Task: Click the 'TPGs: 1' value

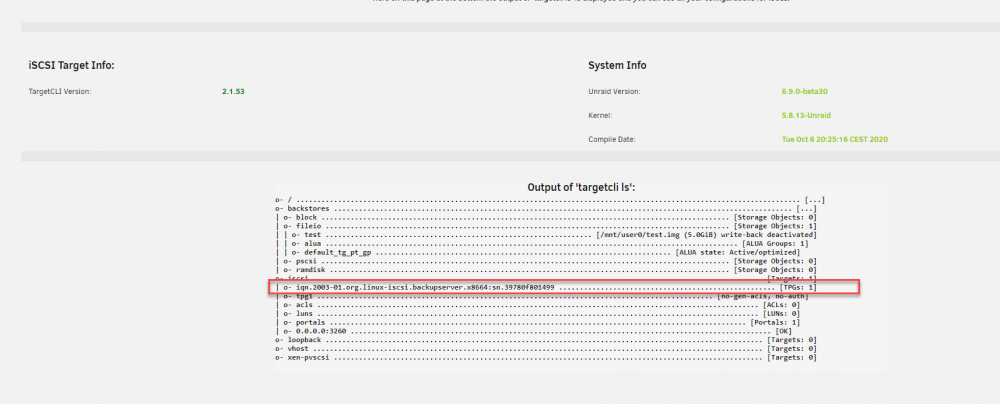Action: pos(798,288)
